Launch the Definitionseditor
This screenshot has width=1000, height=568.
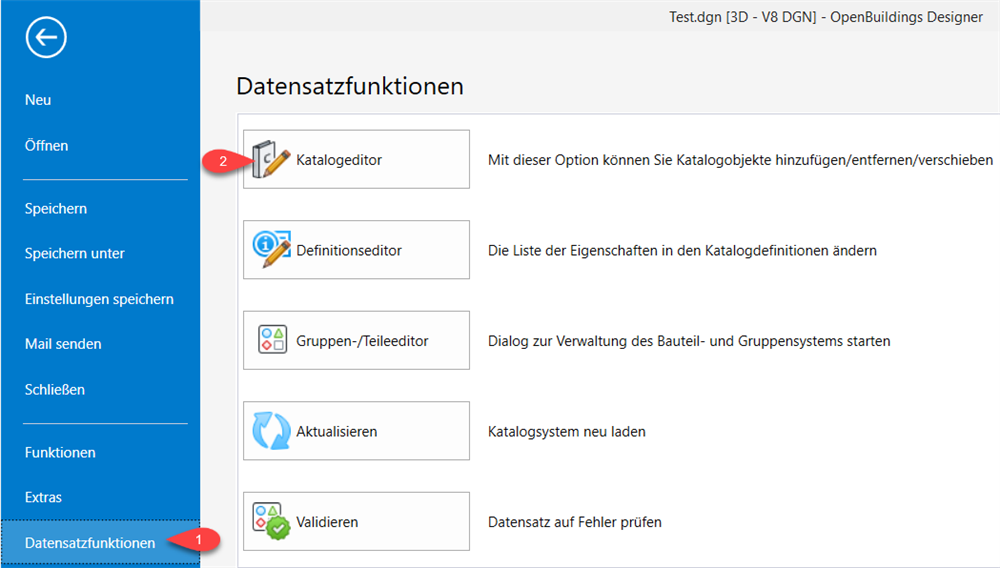pyautogui.click(x=356, y=250)
